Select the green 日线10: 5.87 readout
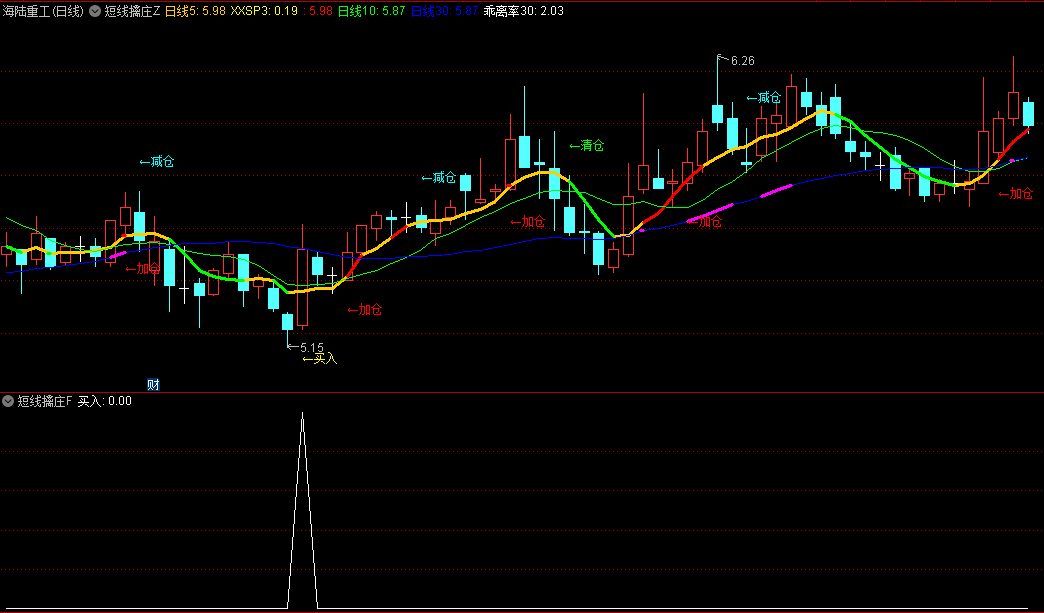This screenshot has width=1044, height=613. [372, 11]
